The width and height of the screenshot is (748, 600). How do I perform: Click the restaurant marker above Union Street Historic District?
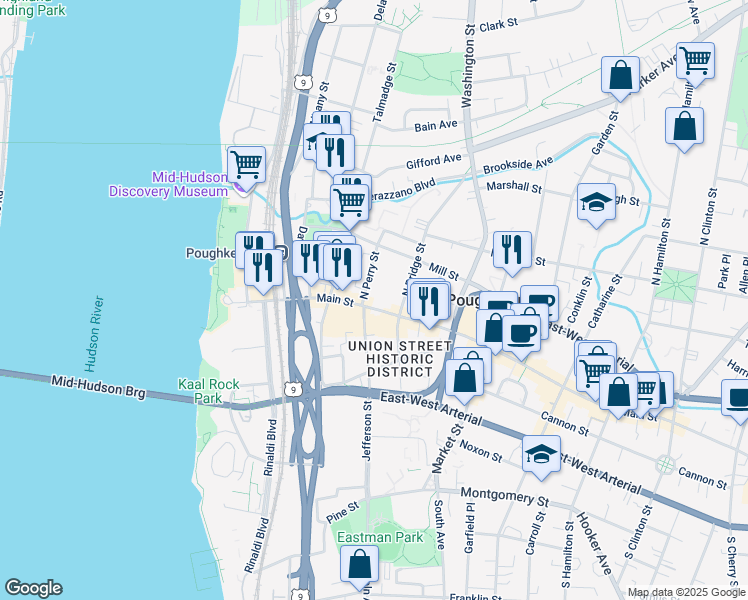429,303
